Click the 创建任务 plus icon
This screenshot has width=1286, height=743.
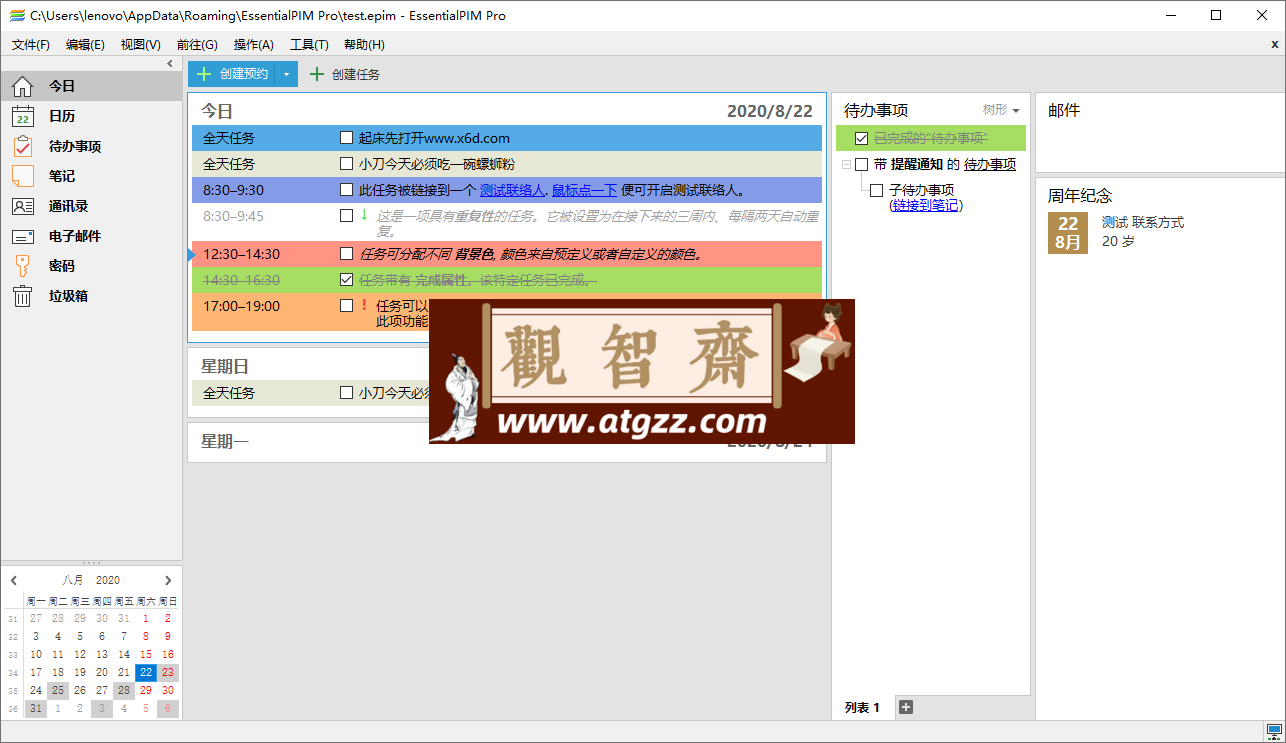tap(317, 74)
